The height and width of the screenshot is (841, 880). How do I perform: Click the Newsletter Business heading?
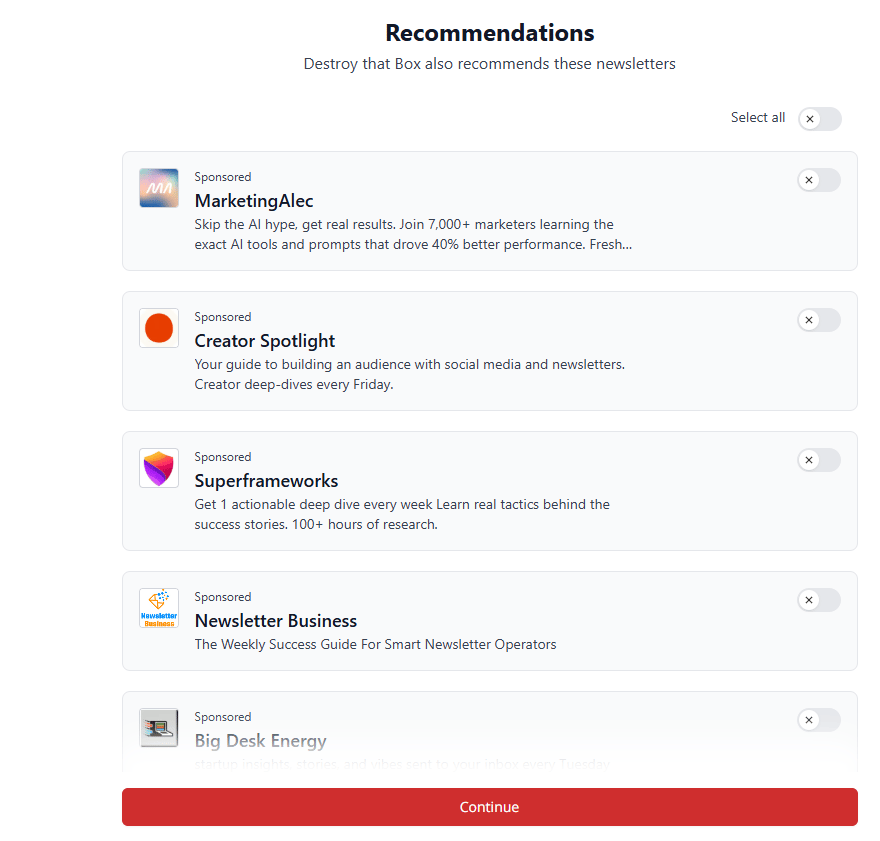pos(276,621)
